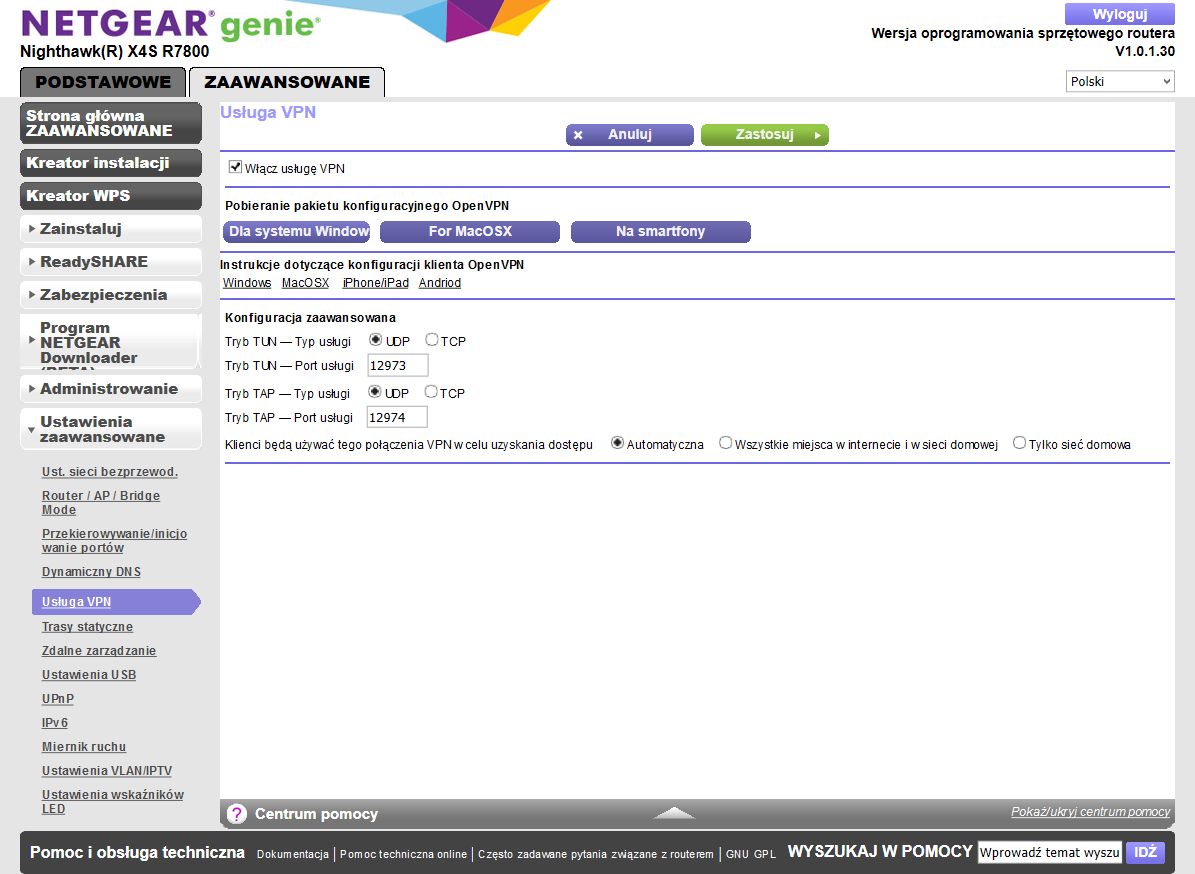This screenshot has height=874, width=1195.
Task: Switch to the ZAAWANSOWANE tab
Action: tap(287, 82)
